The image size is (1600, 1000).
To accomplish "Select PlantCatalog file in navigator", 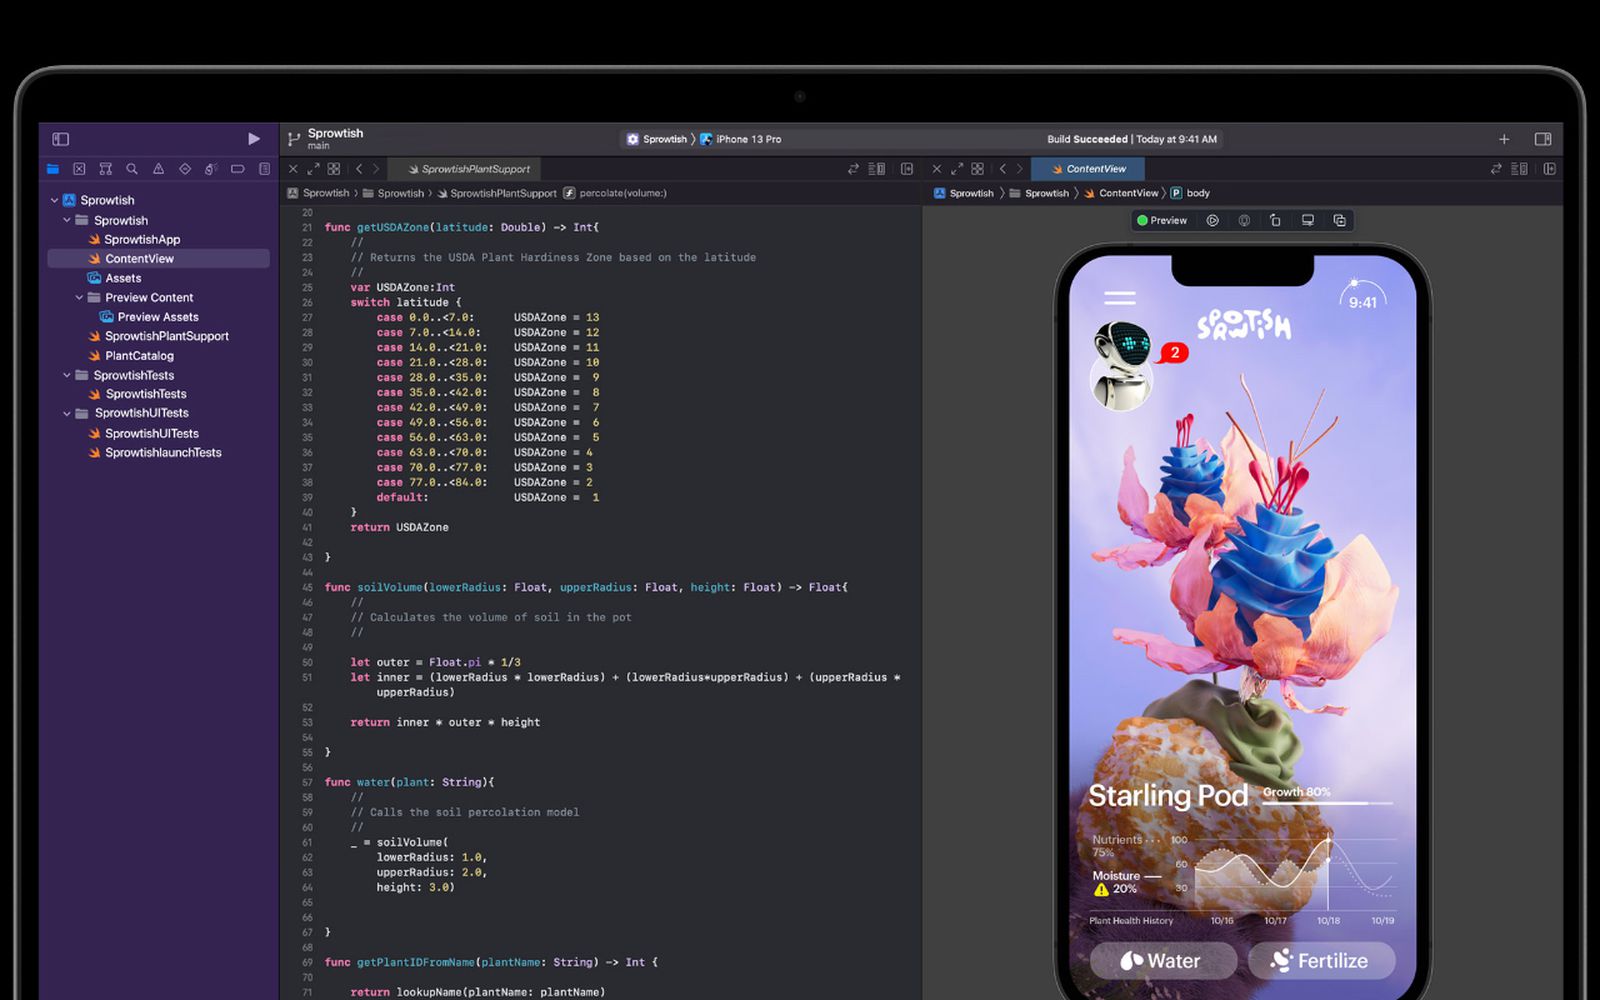I will click(x=139, y=355).
